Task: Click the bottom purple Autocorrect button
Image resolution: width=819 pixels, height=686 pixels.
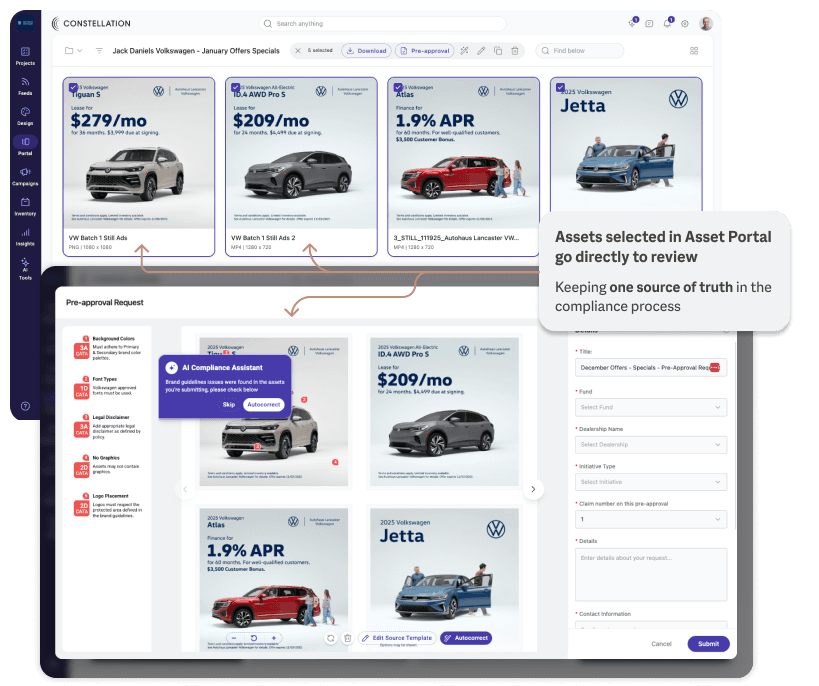Action: coord(466,638)
